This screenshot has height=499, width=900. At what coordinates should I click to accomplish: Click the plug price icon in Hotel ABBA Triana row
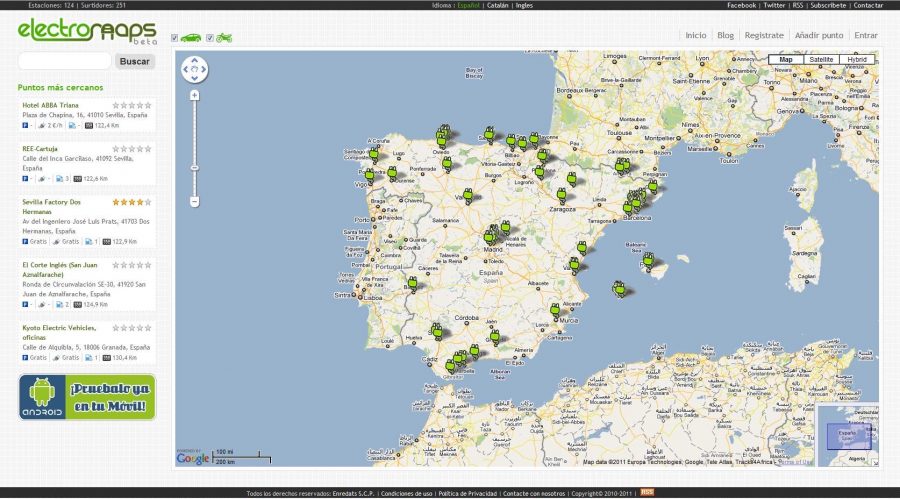pos(41,125)
